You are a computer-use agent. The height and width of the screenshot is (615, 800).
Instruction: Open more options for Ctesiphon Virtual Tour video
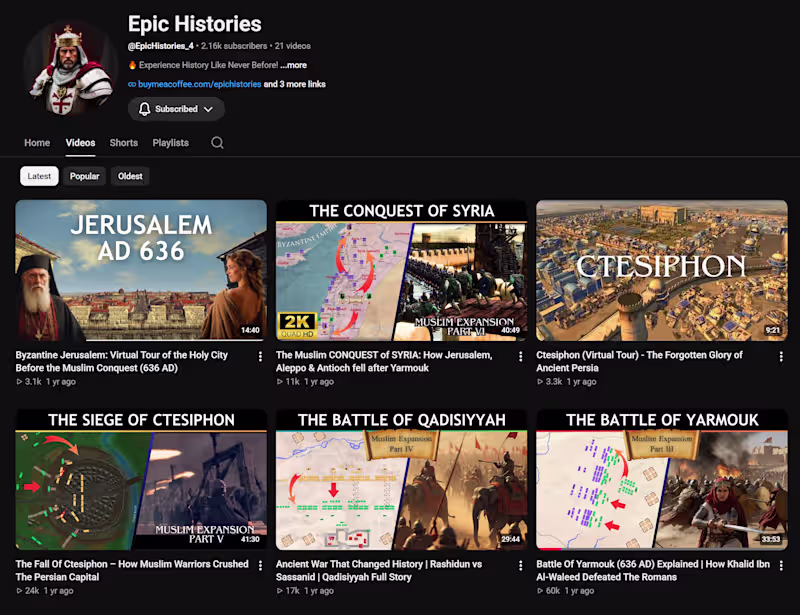(x=781, y=356)
